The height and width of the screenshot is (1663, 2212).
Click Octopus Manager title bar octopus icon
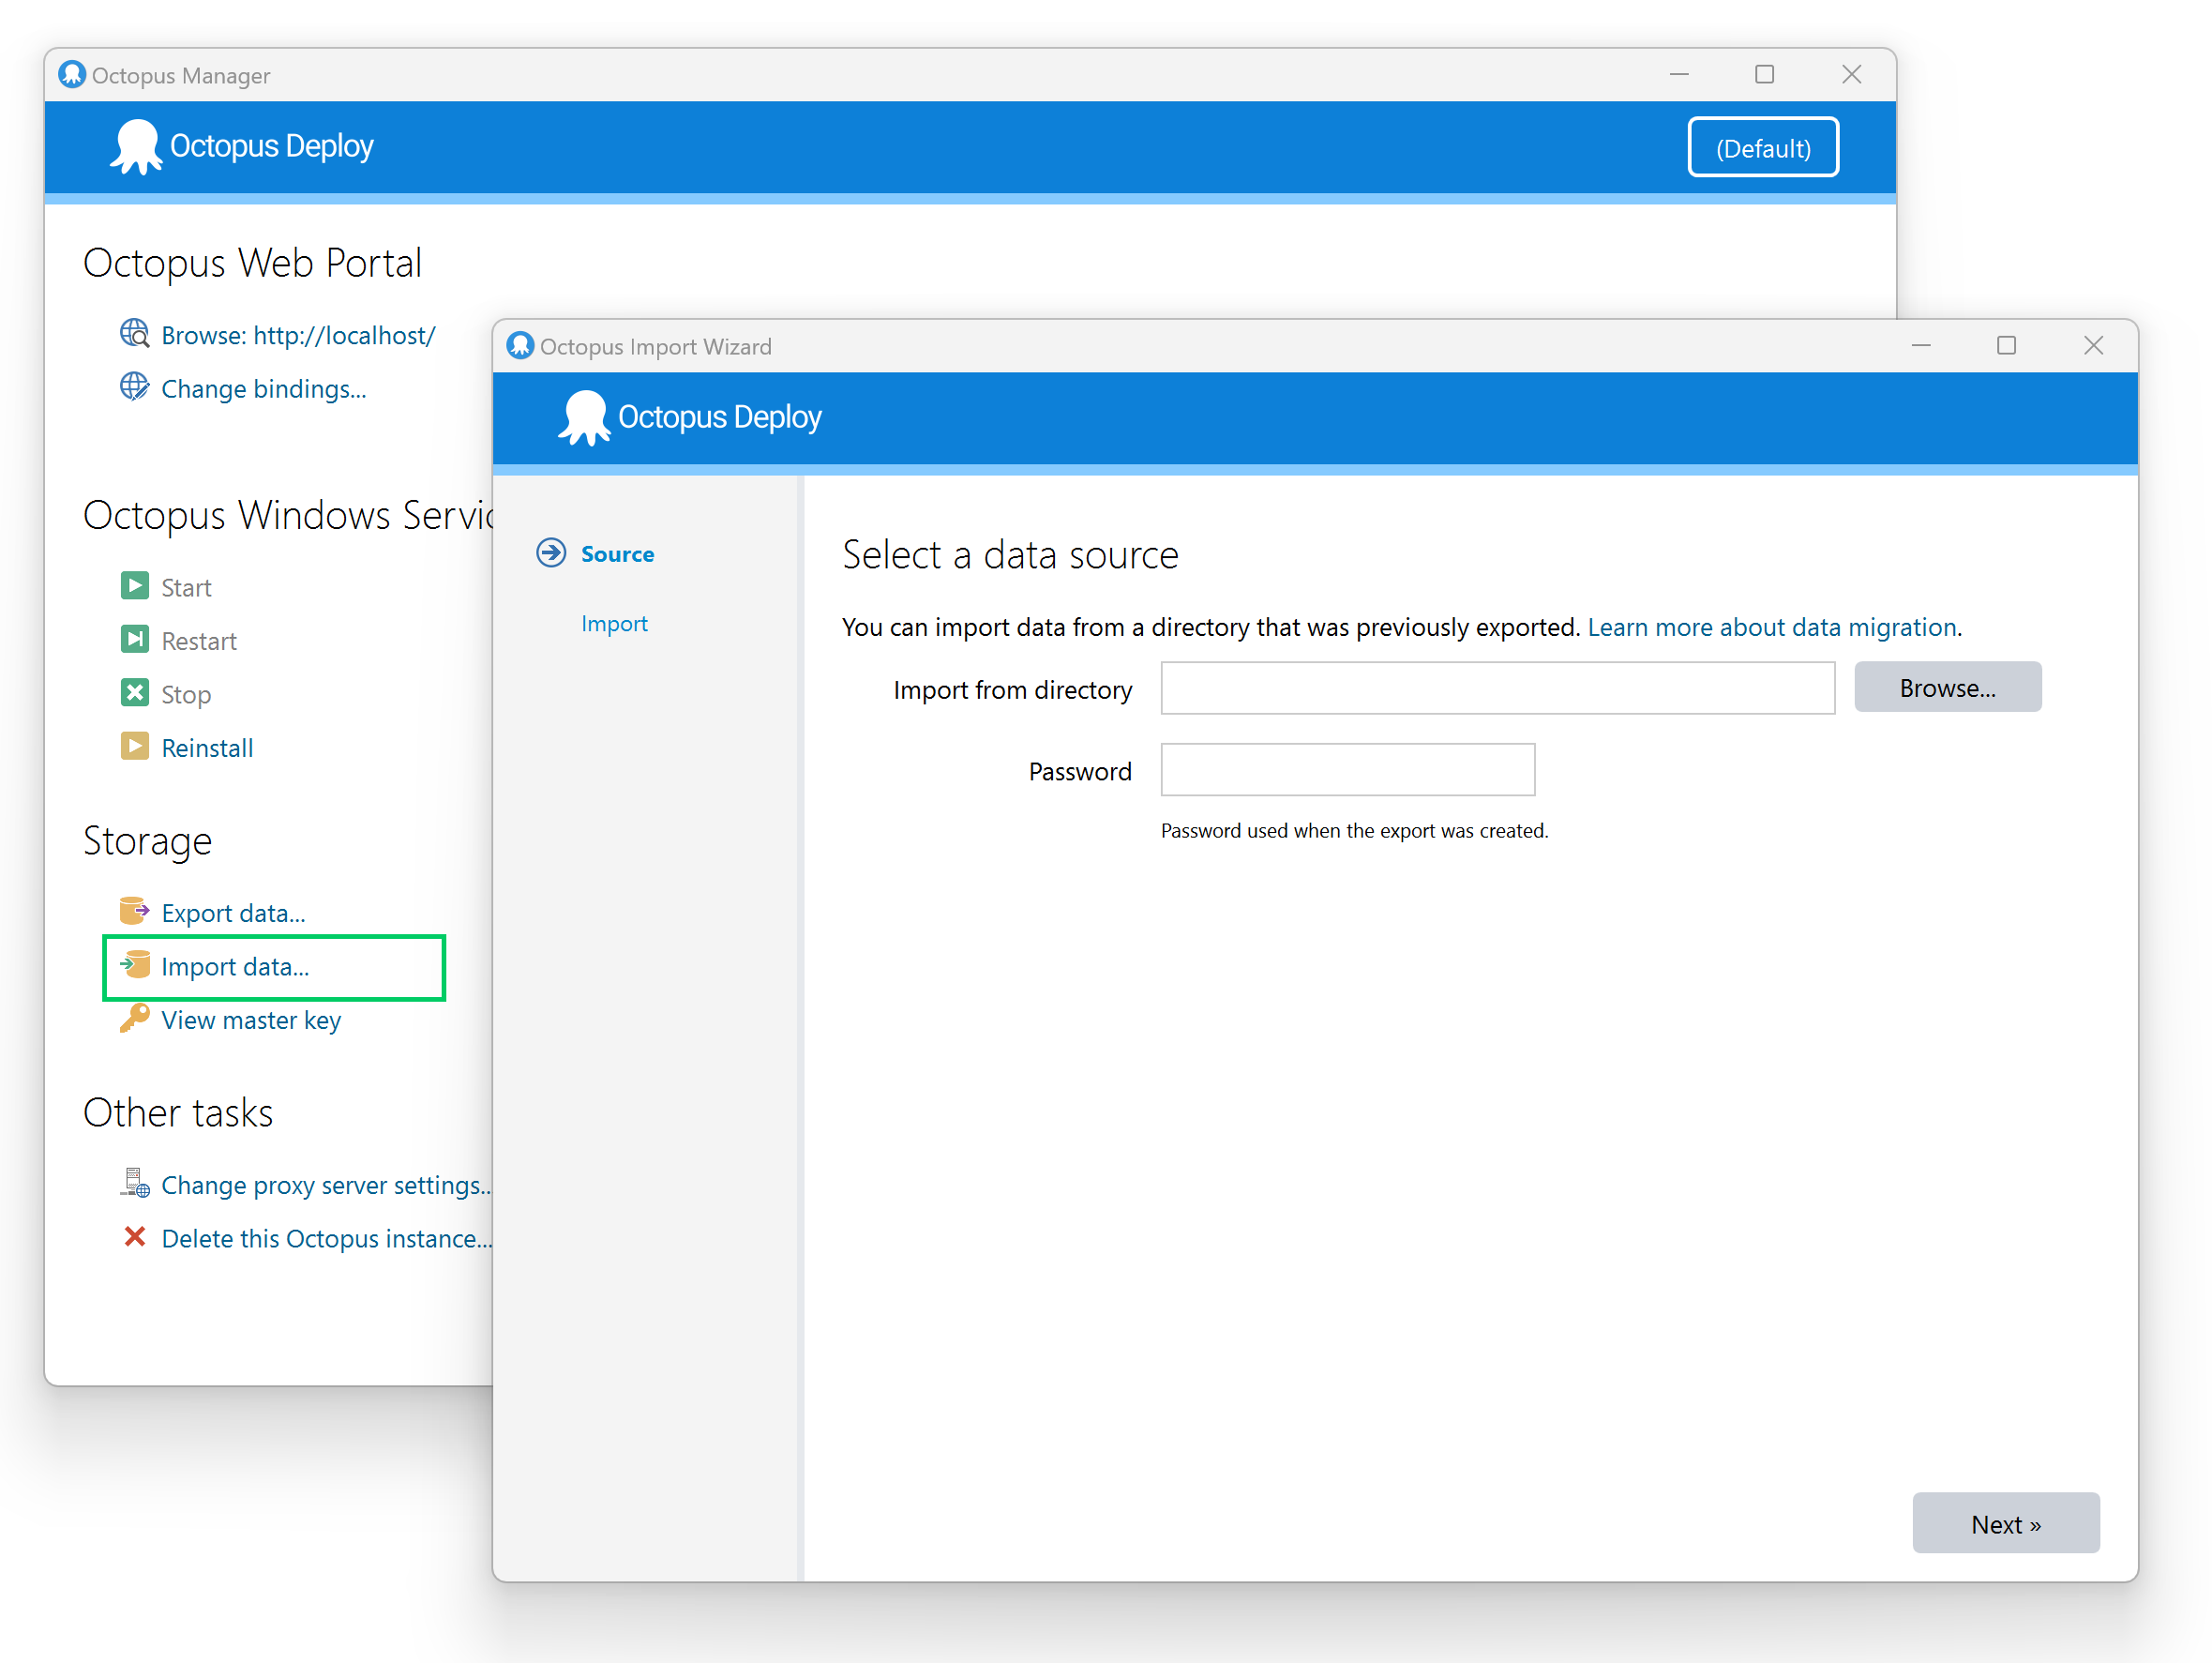tap(72, 74)
